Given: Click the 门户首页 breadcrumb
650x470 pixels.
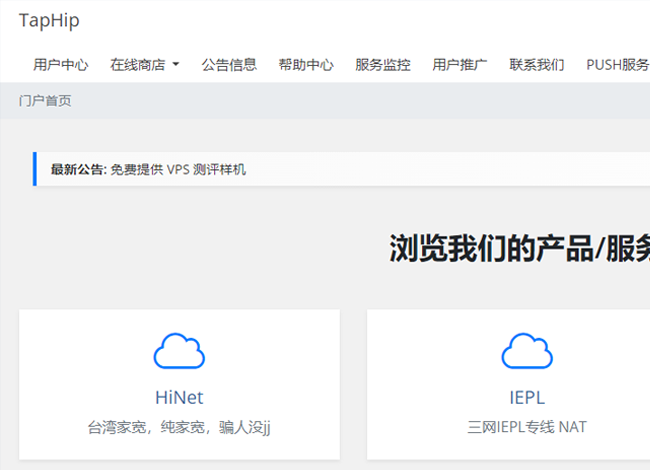Looking at the screenshot, I should 45,101.
